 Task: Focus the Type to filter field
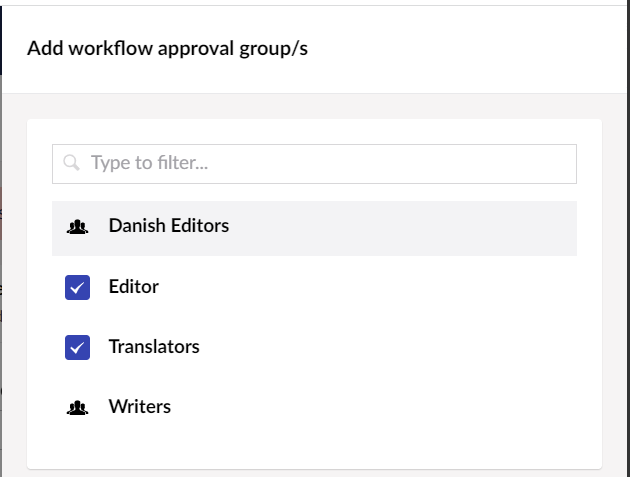(x=314, y=164)
